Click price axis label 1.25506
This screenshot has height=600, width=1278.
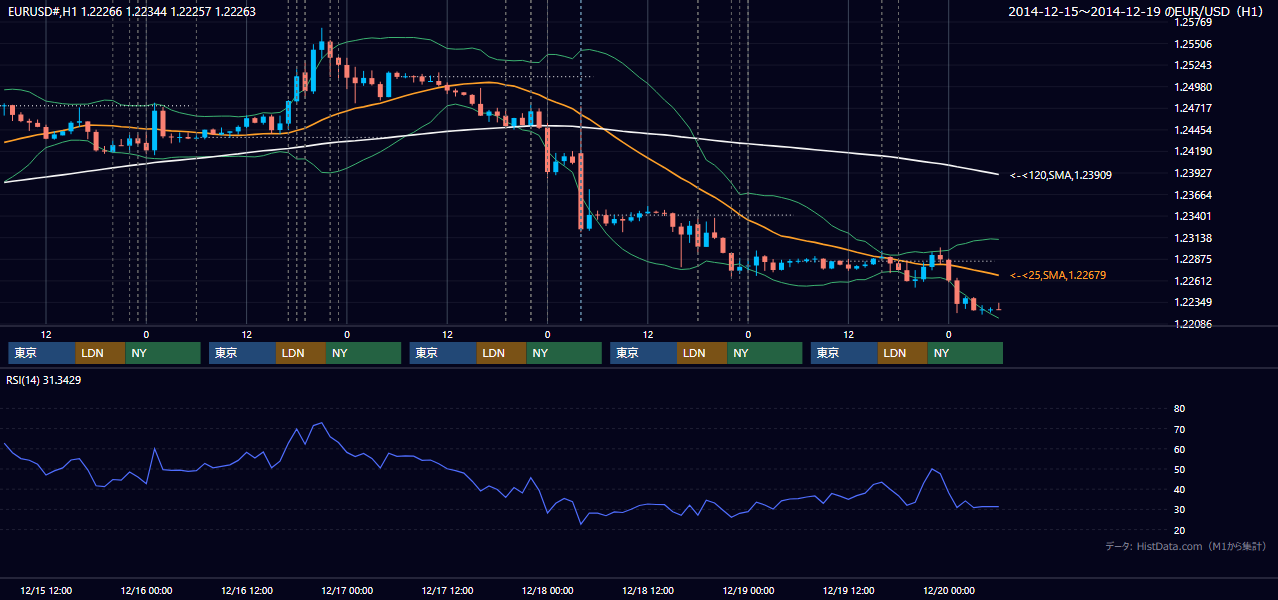point(1193,44)
